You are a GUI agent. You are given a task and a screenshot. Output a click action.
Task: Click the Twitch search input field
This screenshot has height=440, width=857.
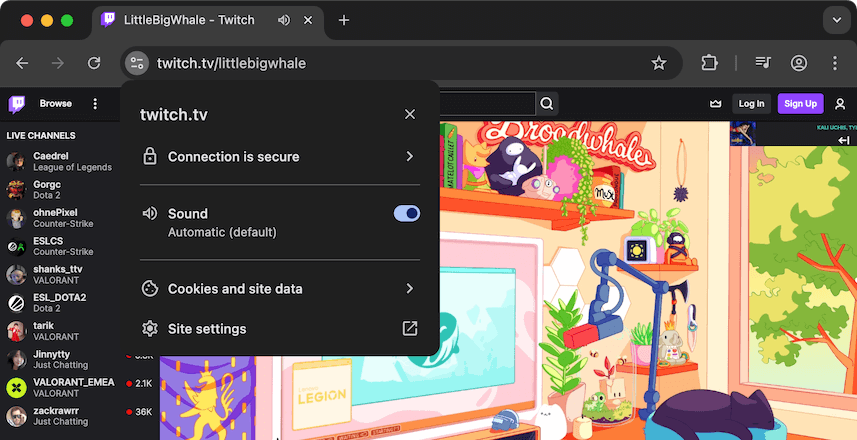(x=486, y=104)
